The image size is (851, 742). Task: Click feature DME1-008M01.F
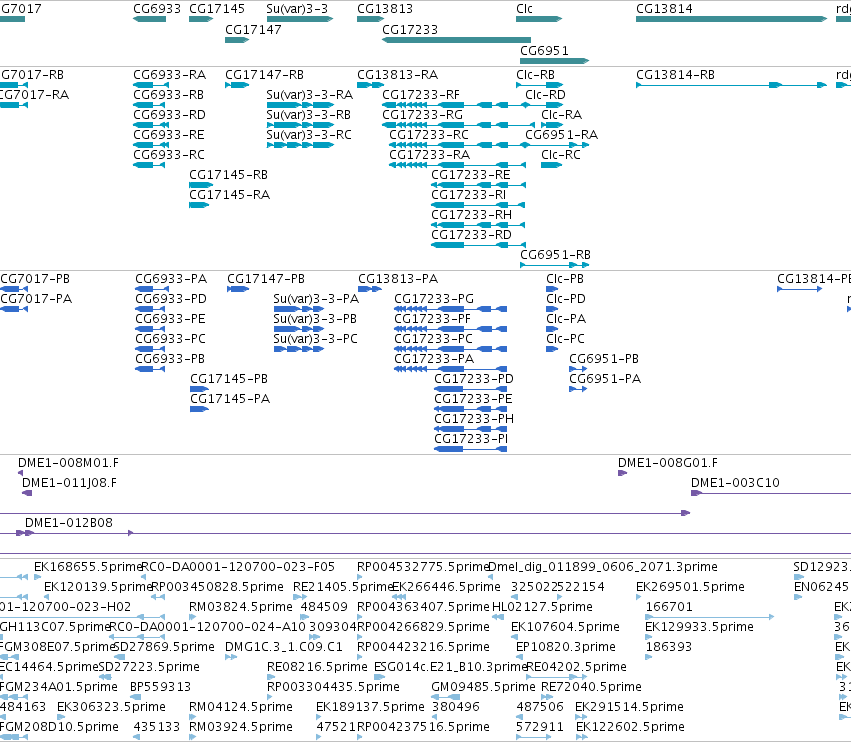pyautogui.click(x=68, y=463)
